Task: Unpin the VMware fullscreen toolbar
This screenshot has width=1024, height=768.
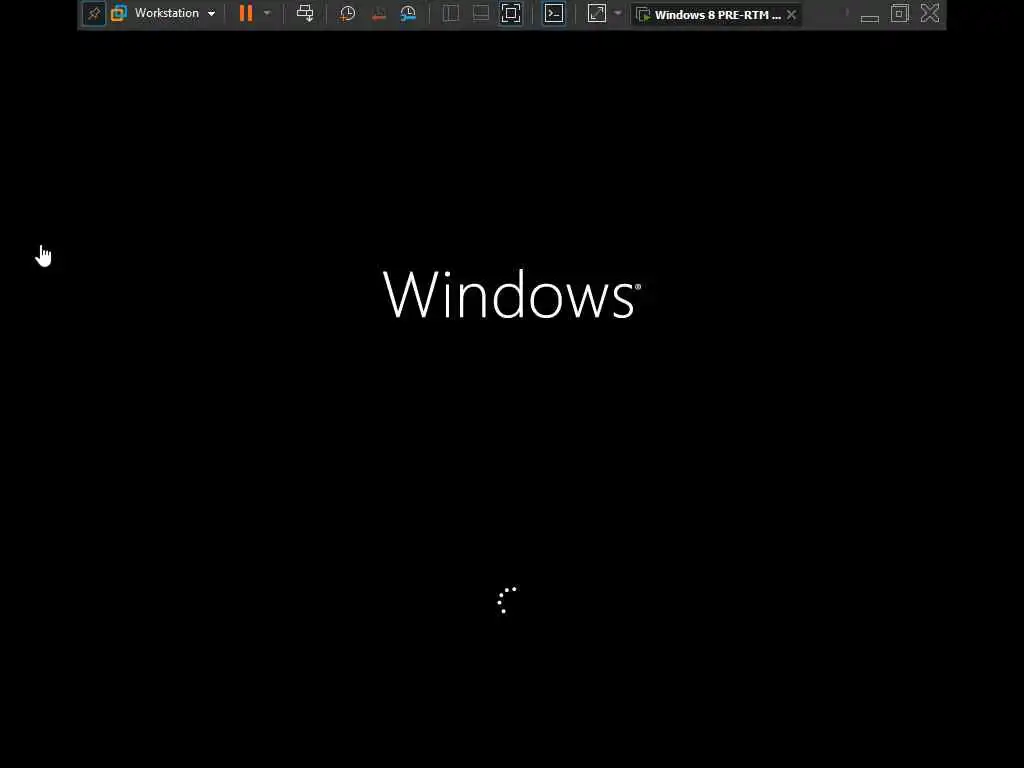Action: [x=94, y=14]
